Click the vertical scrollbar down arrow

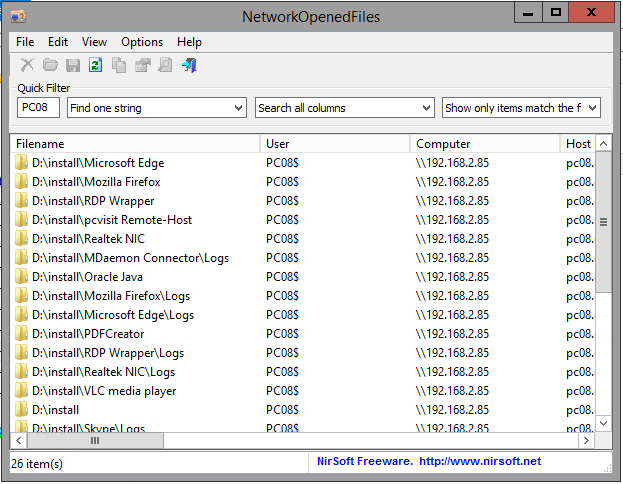(x=603, y=424)
